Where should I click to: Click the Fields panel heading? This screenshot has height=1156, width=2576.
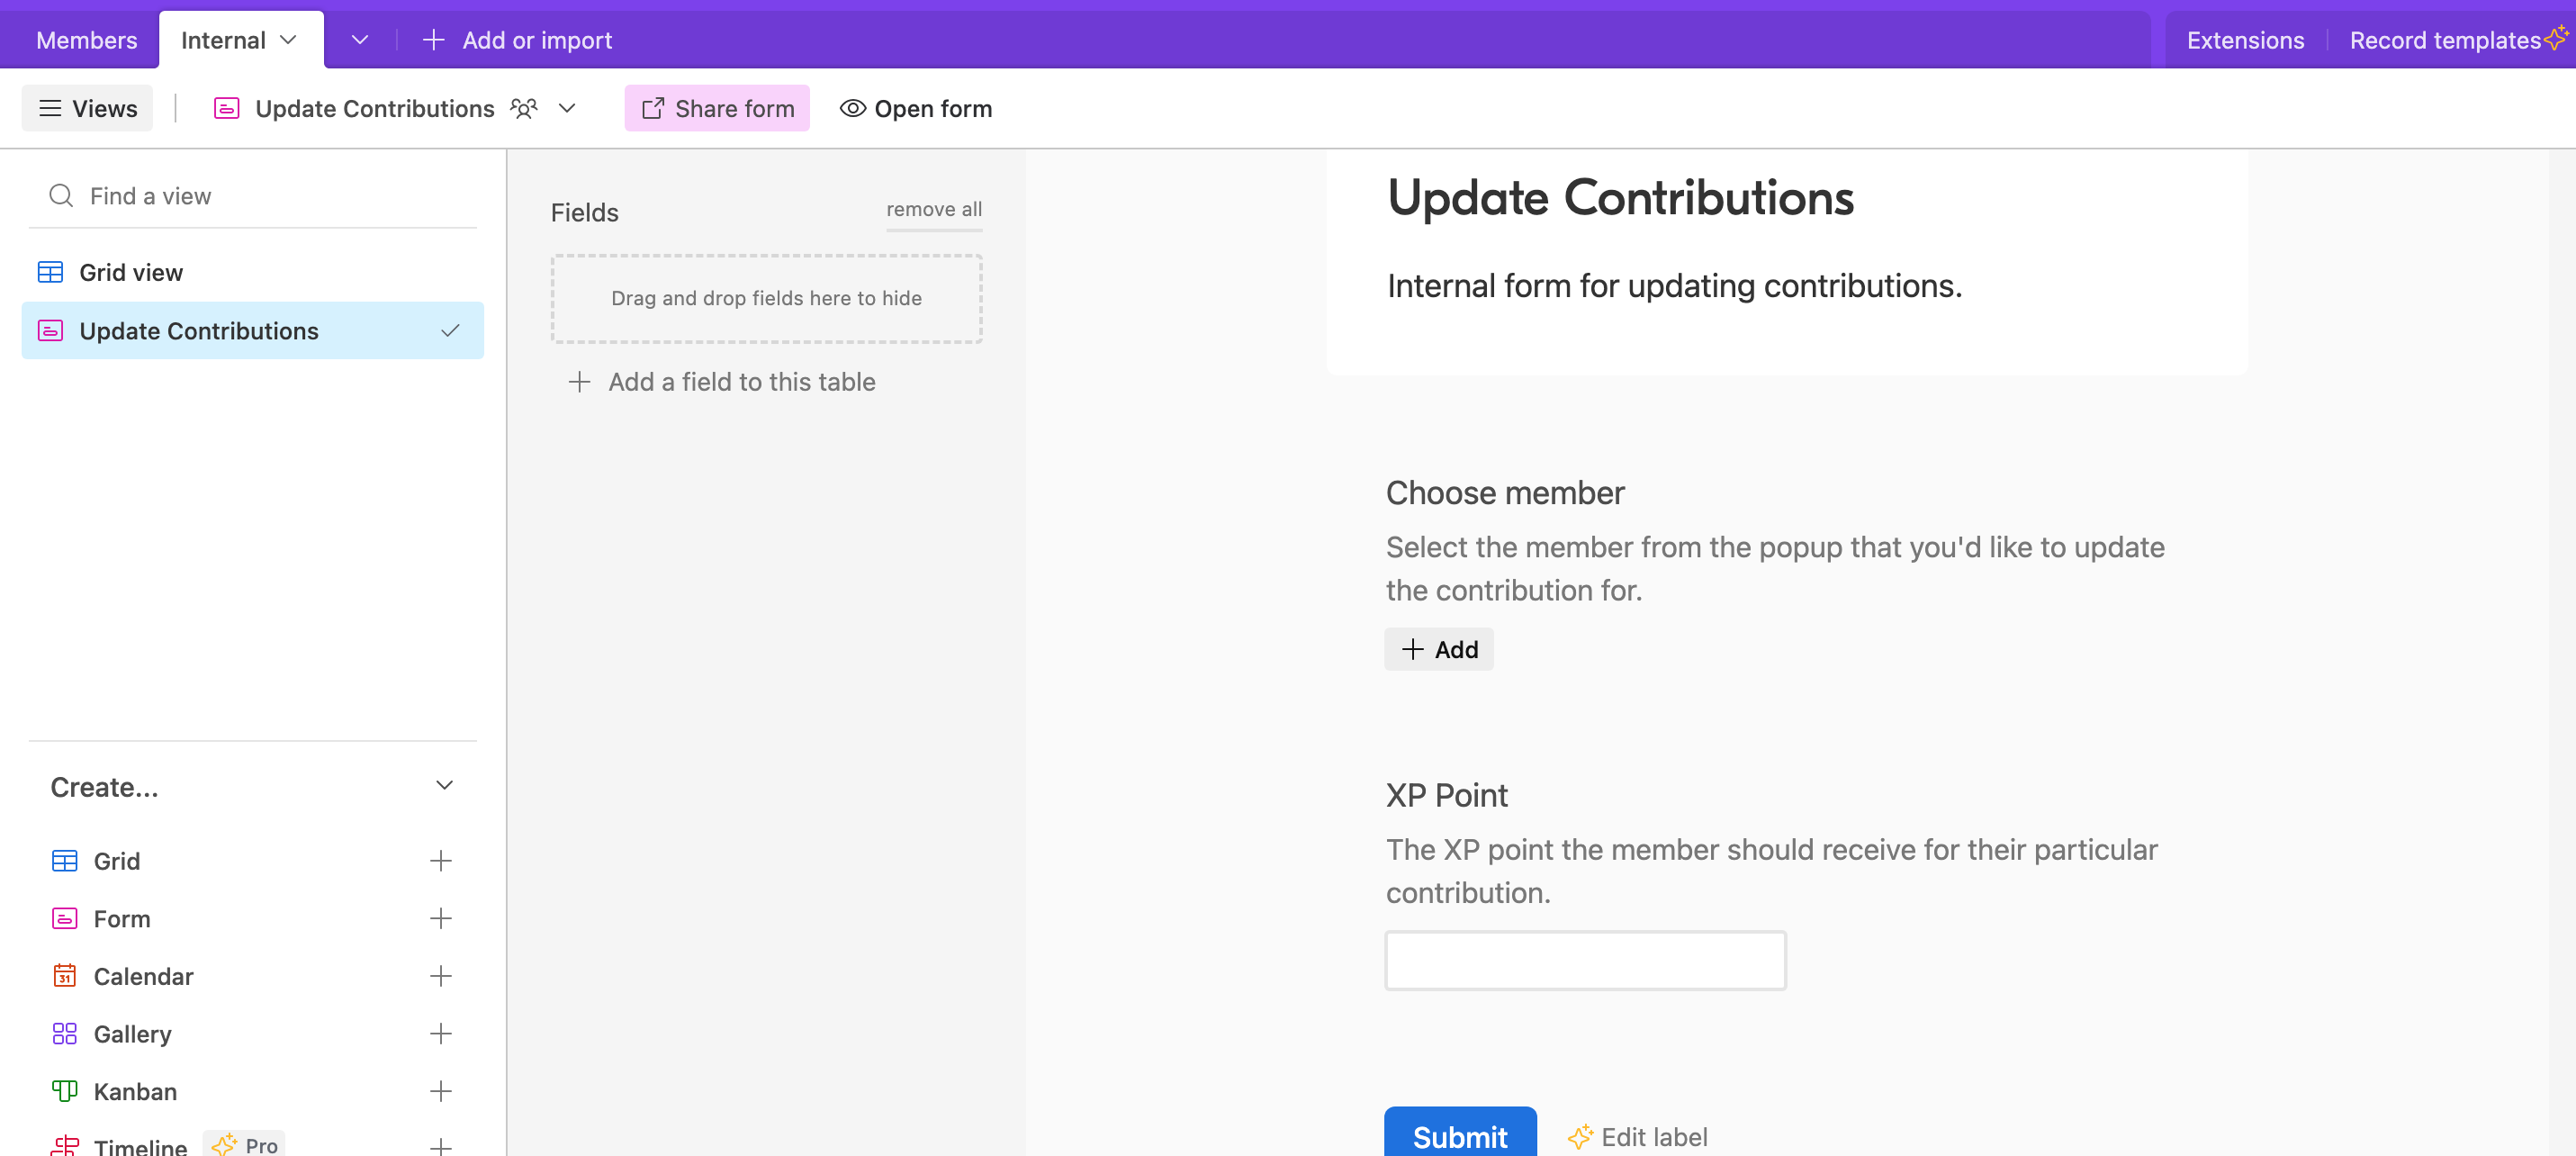tap(584, 213)
